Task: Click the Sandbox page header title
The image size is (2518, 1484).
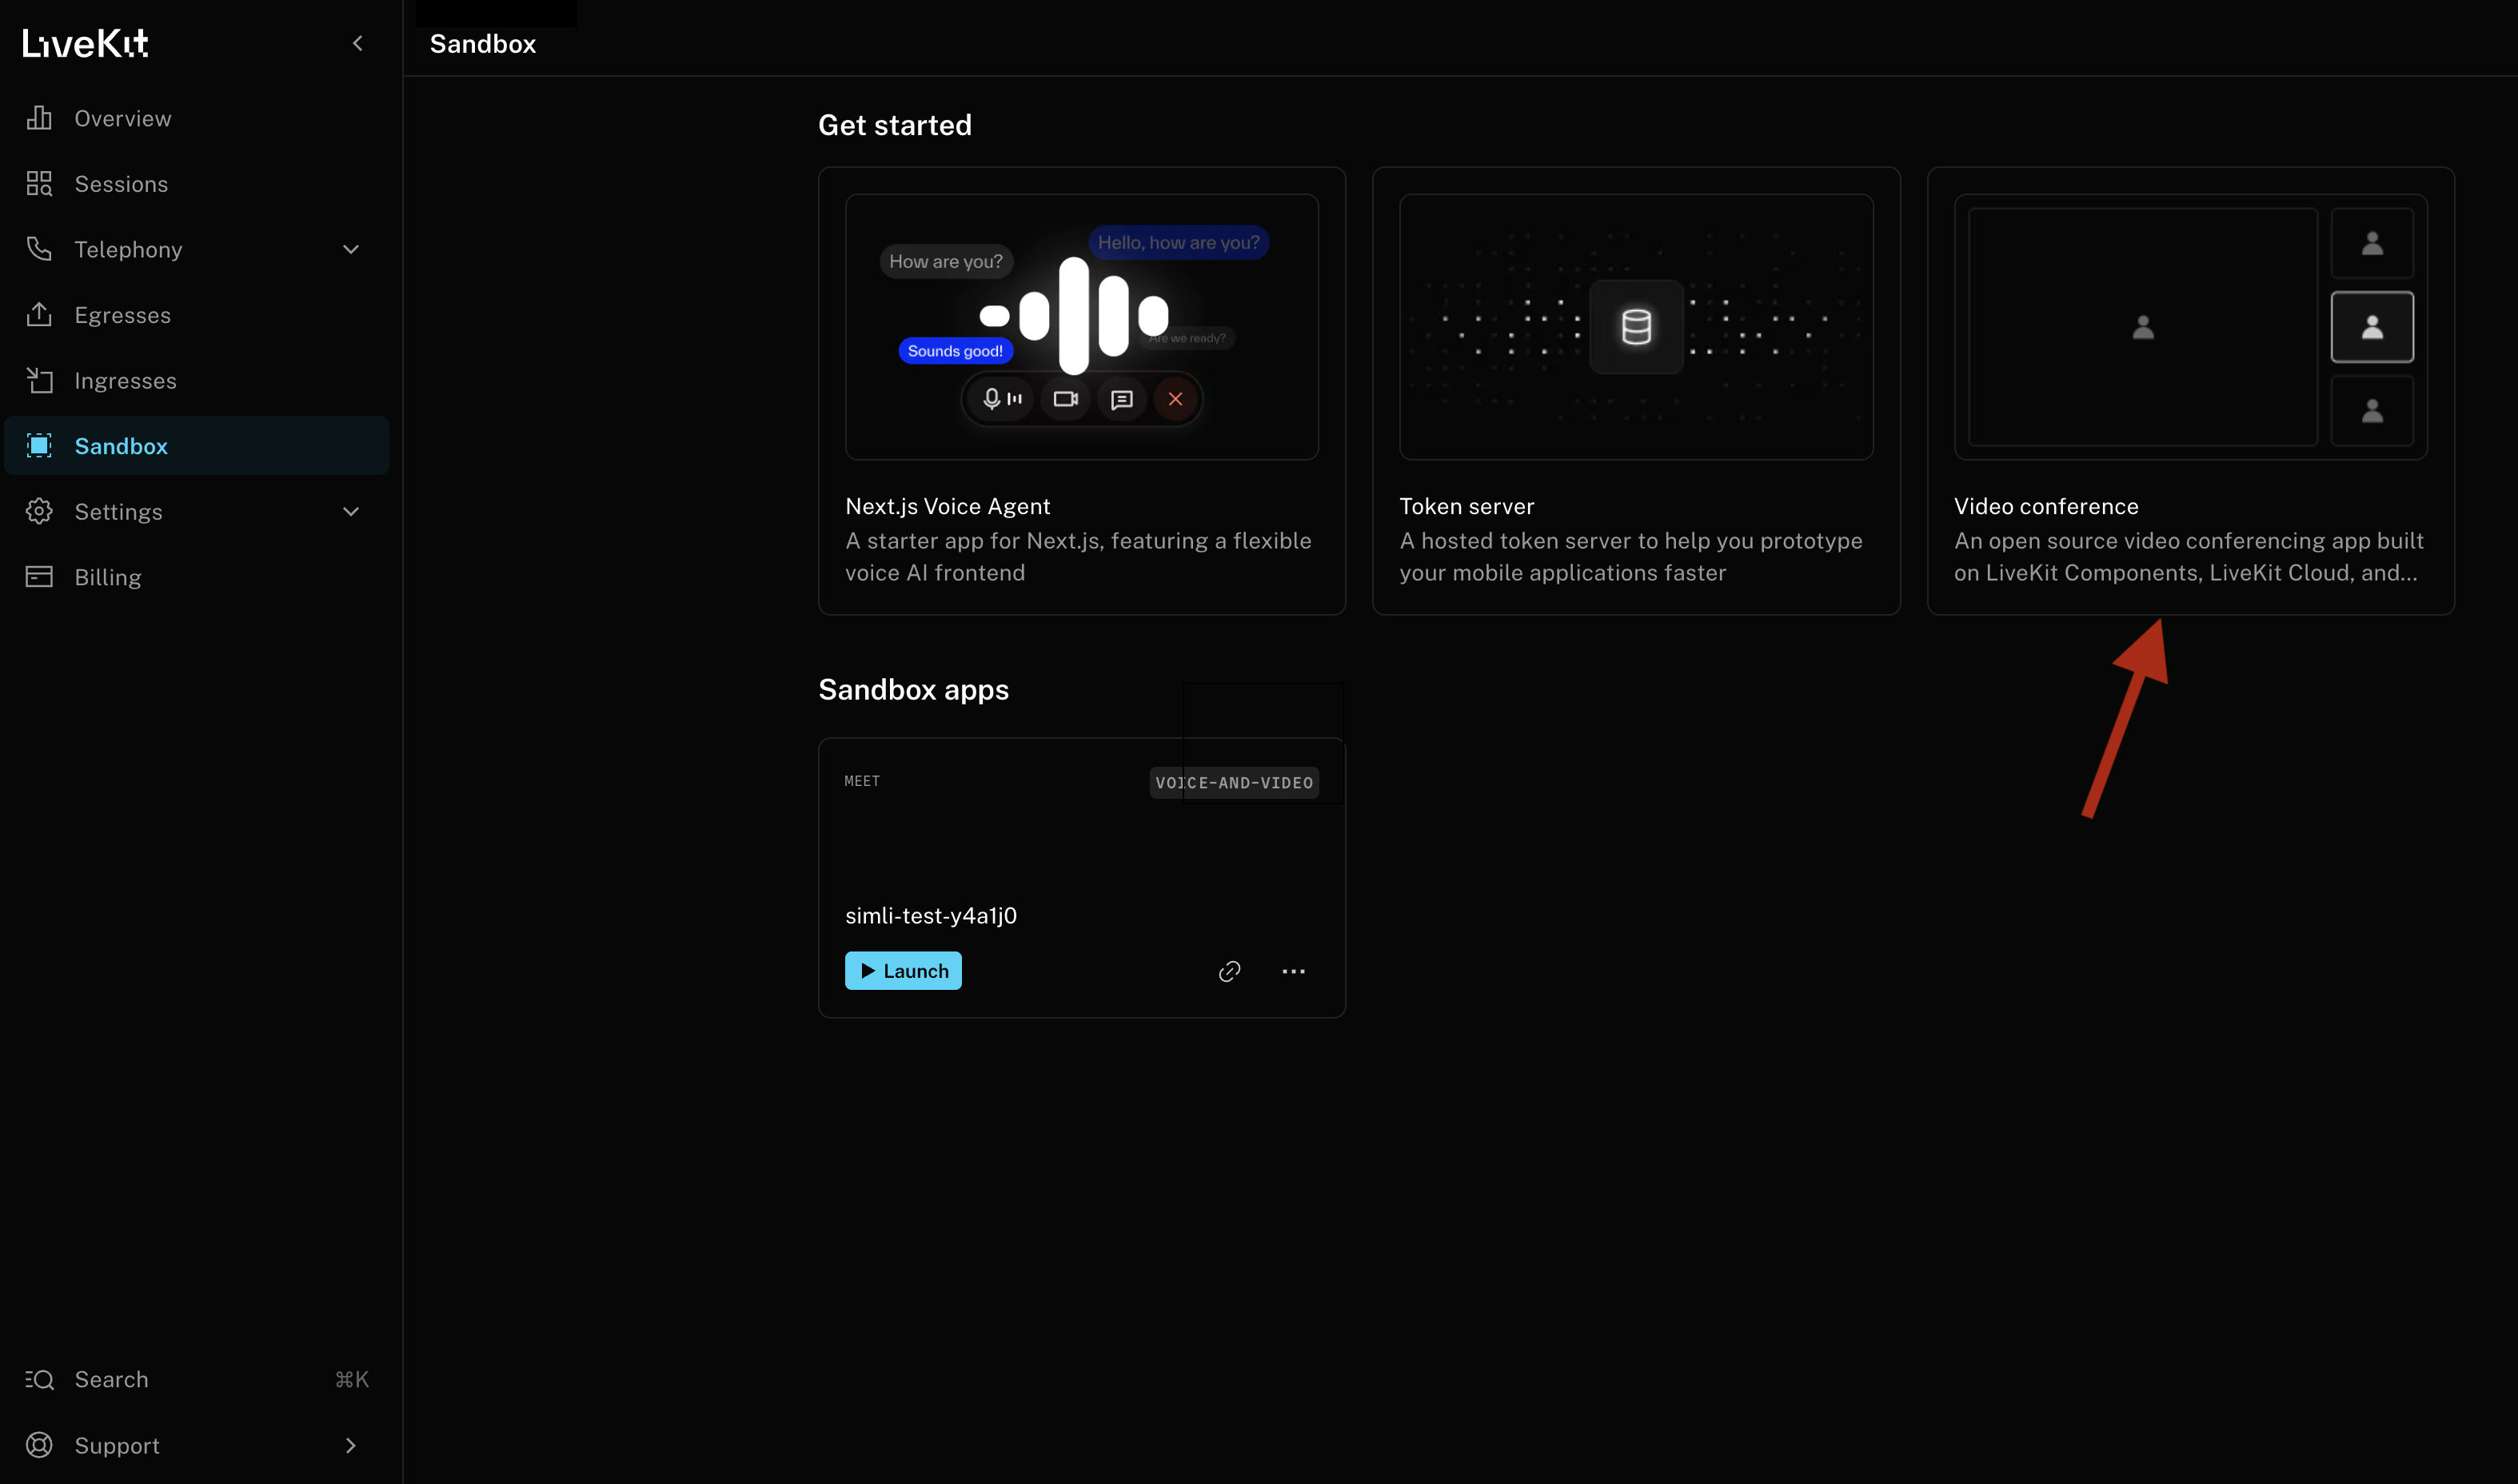Action: point(483,44)
